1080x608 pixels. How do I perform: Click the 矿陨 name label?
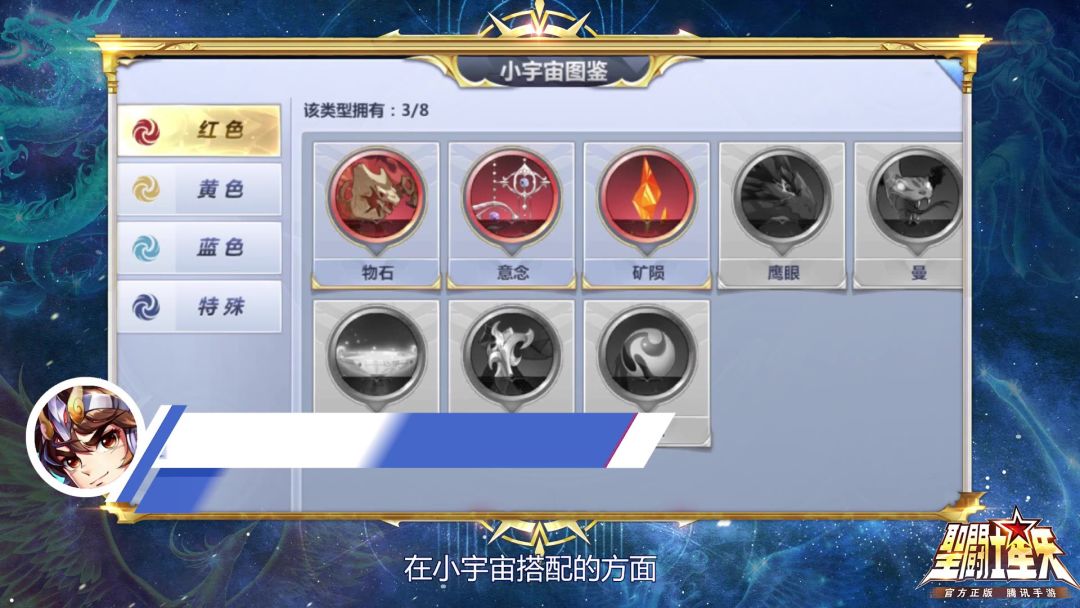tap(647, 273)
